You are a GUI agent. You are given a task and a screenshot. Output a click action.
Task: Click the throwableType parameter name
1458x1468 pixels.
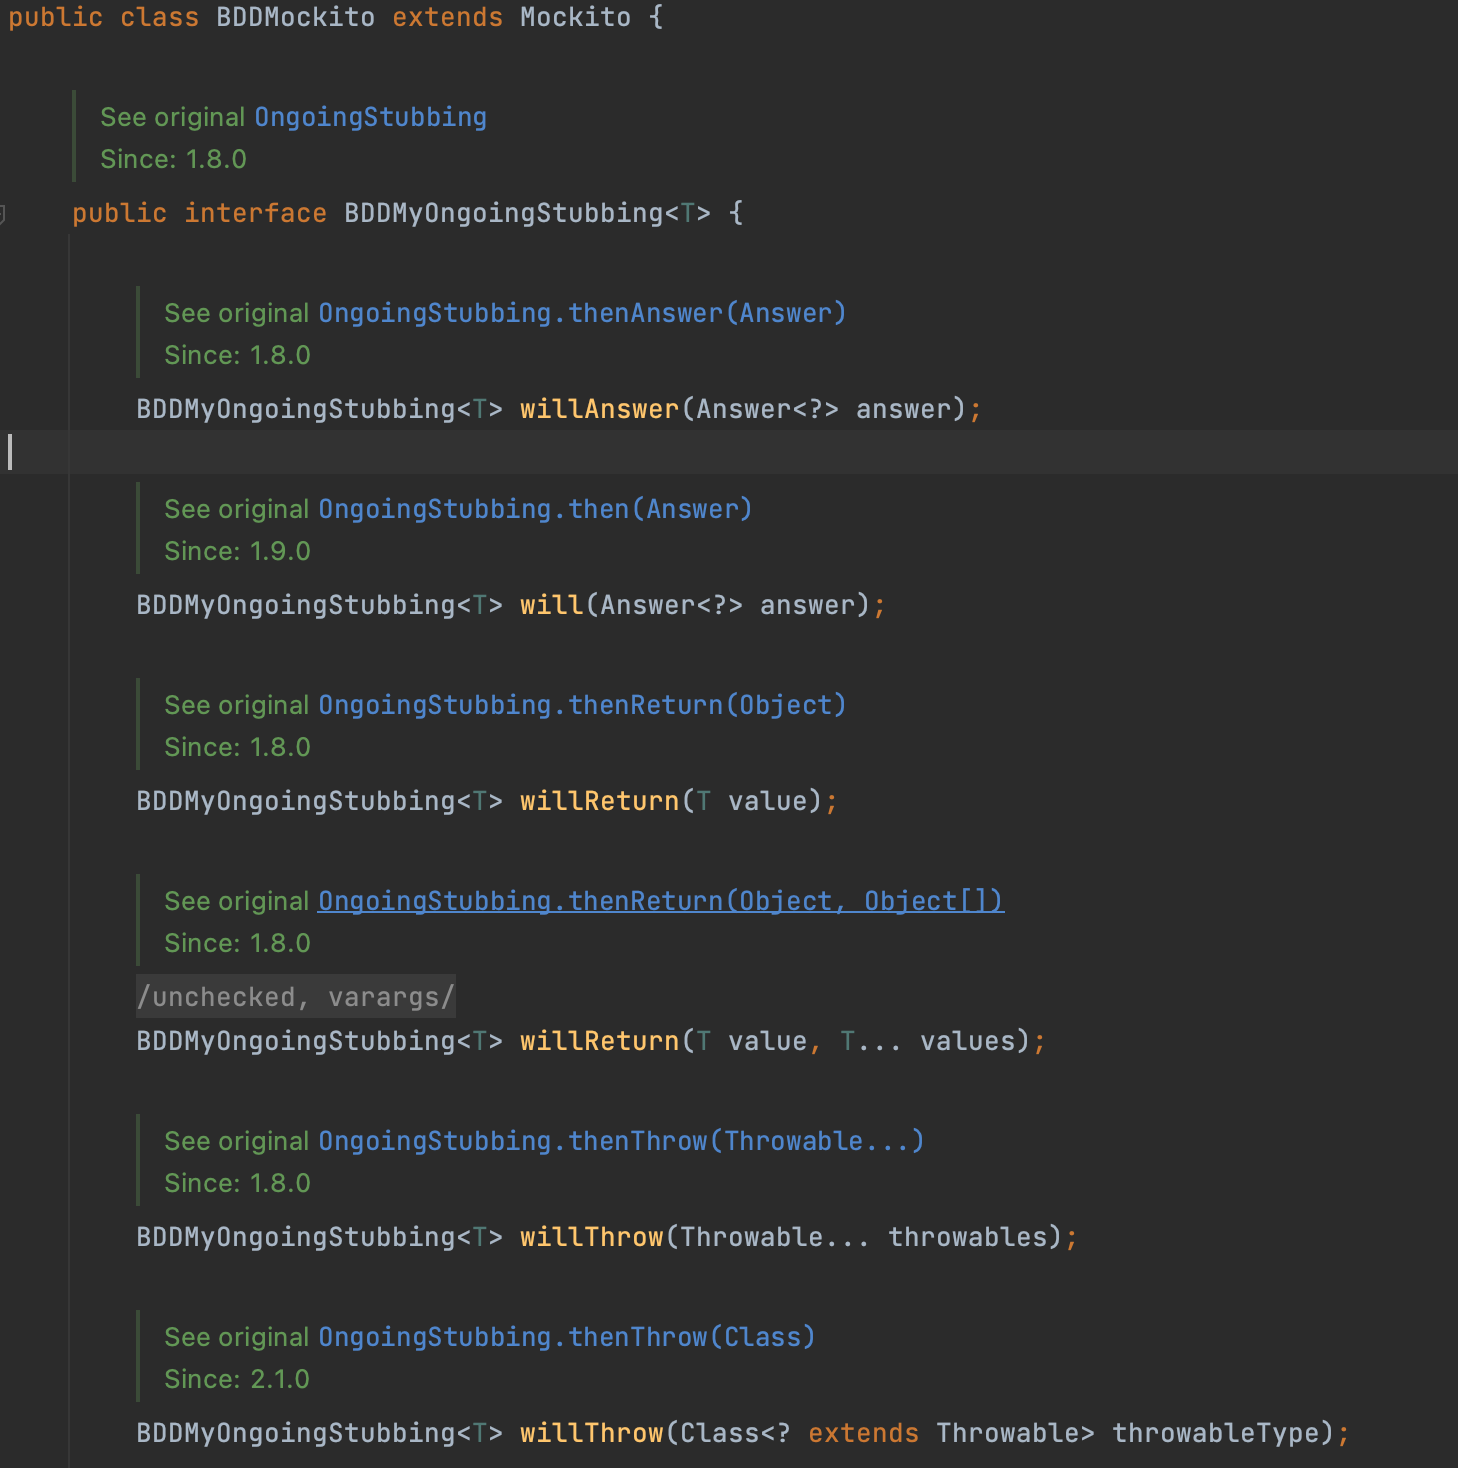pos(1216,1433)
